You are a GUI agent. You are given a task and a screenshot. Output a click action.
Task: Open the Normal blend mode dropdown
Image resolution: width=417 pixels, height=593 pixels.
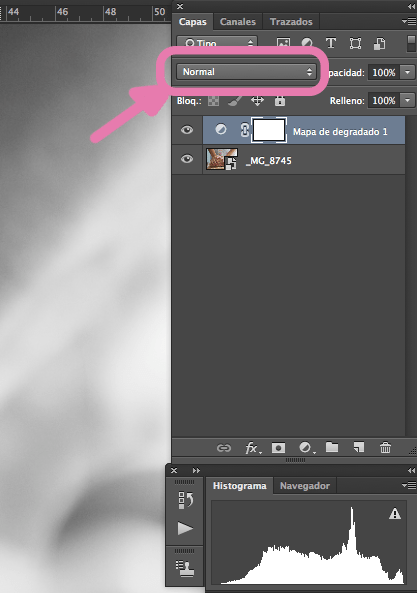tap(246, 72)
